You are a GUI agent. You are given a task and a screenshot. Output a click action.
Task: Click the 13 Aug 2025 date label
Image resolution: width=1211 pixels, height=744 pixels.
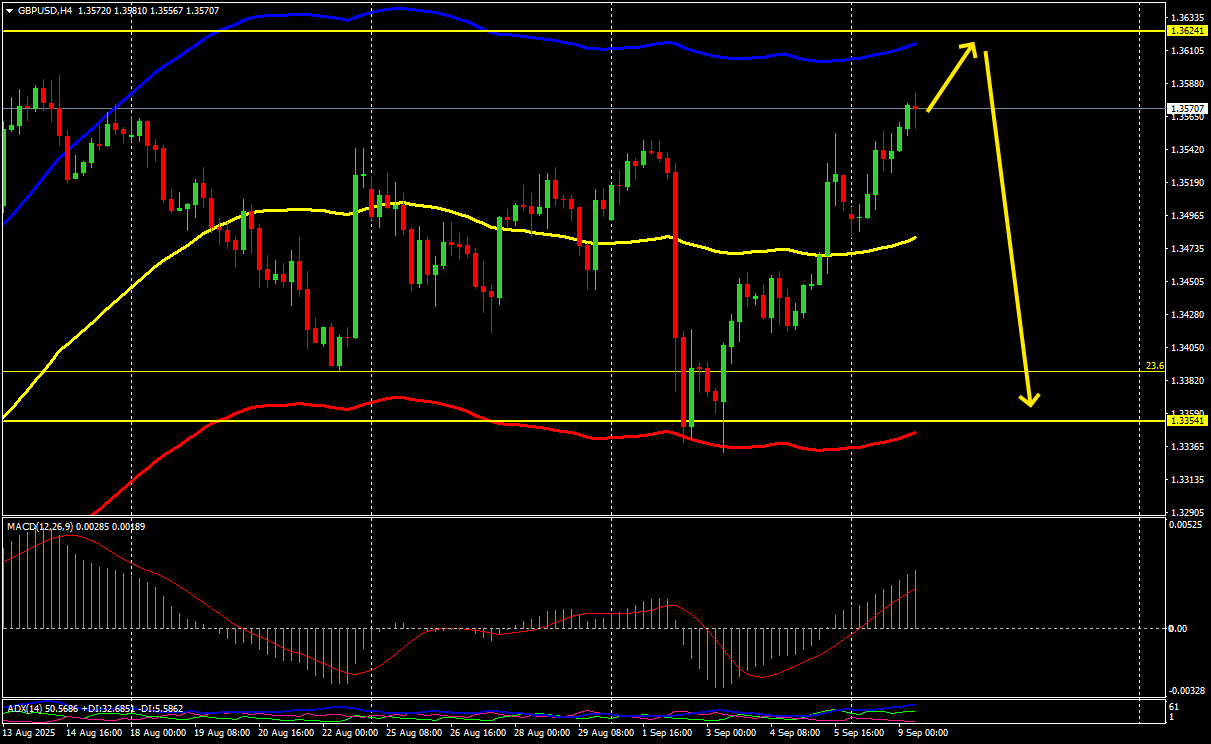[x=31, y=733]
